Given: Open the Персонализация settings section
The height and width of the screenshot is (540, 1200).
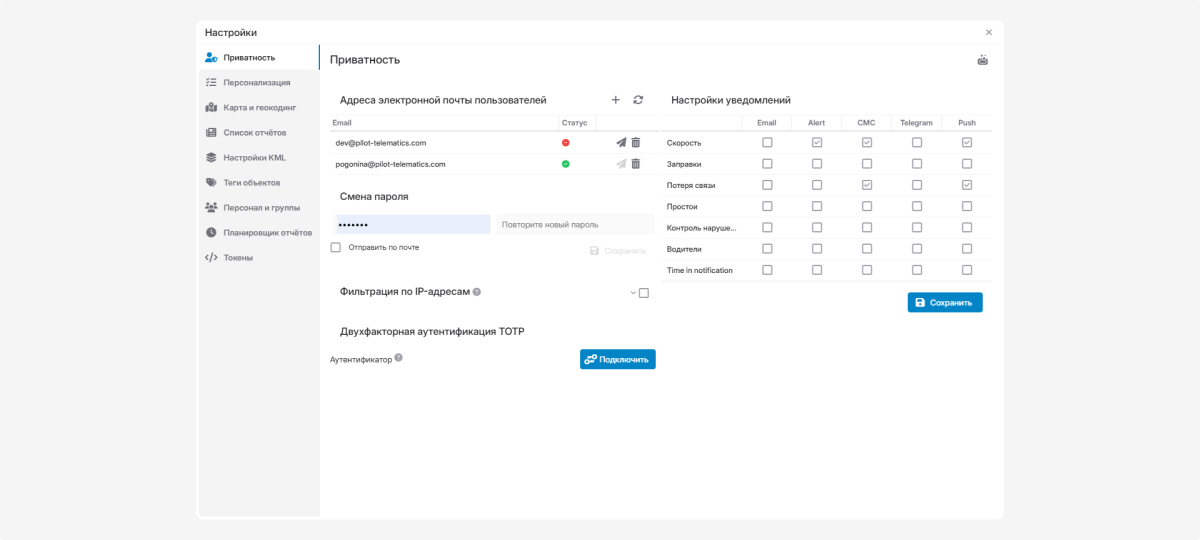Looking at the screenshot, I should (256, 82).
